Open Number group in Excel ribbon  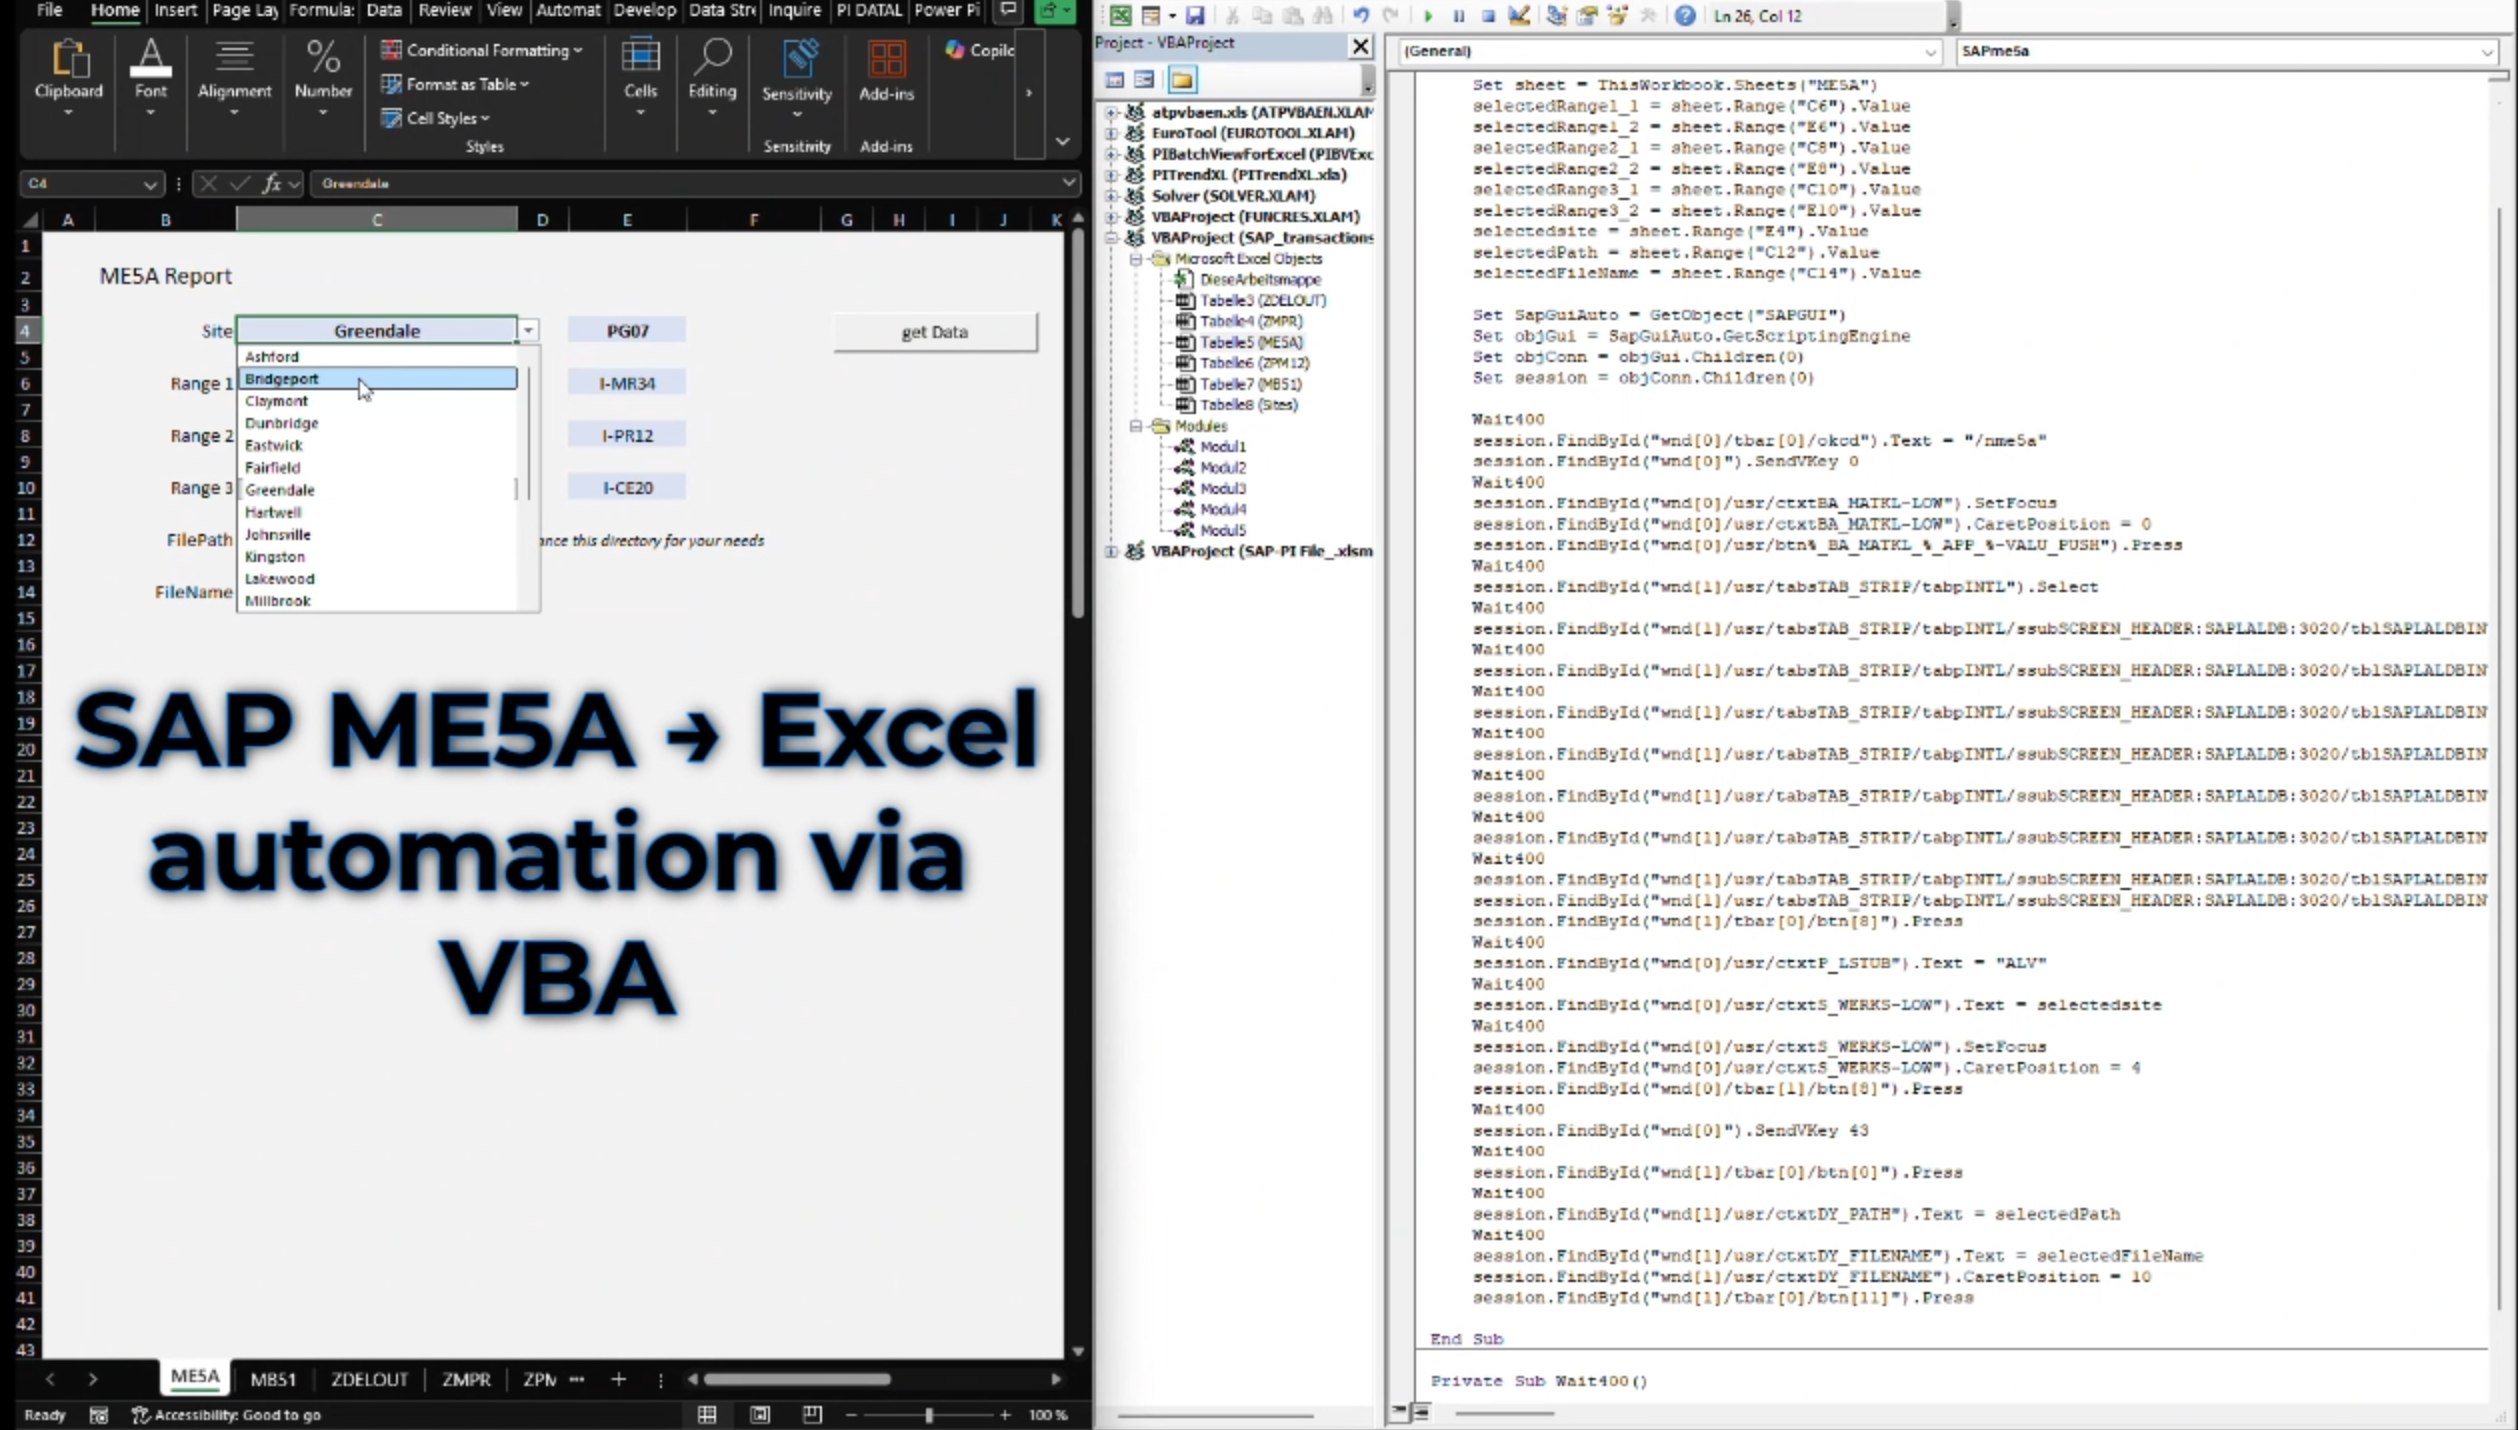[323, 80]
